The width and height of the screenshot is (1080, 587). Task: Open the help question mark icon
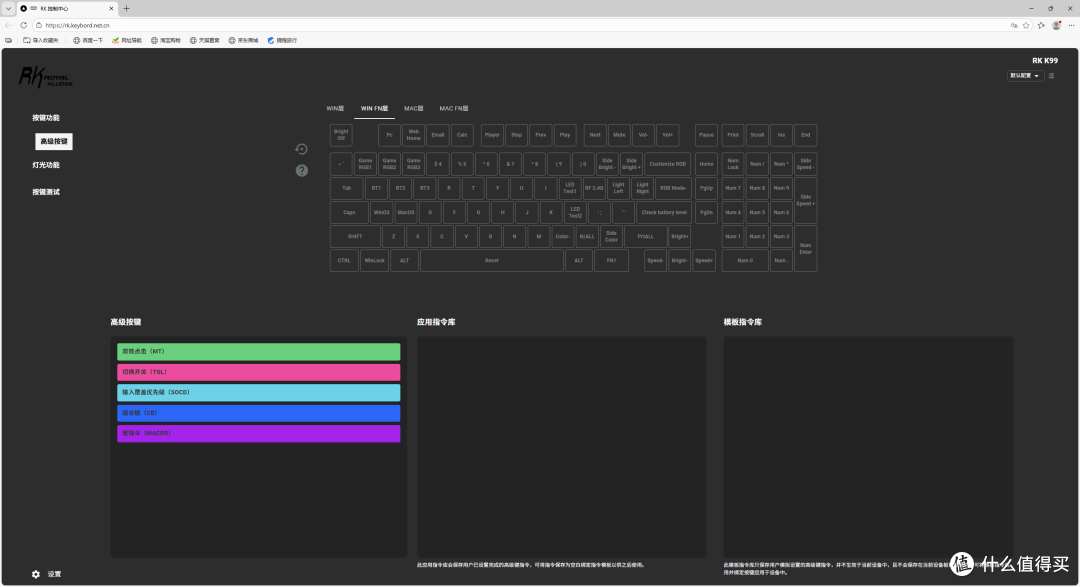(x=302, y=170)
